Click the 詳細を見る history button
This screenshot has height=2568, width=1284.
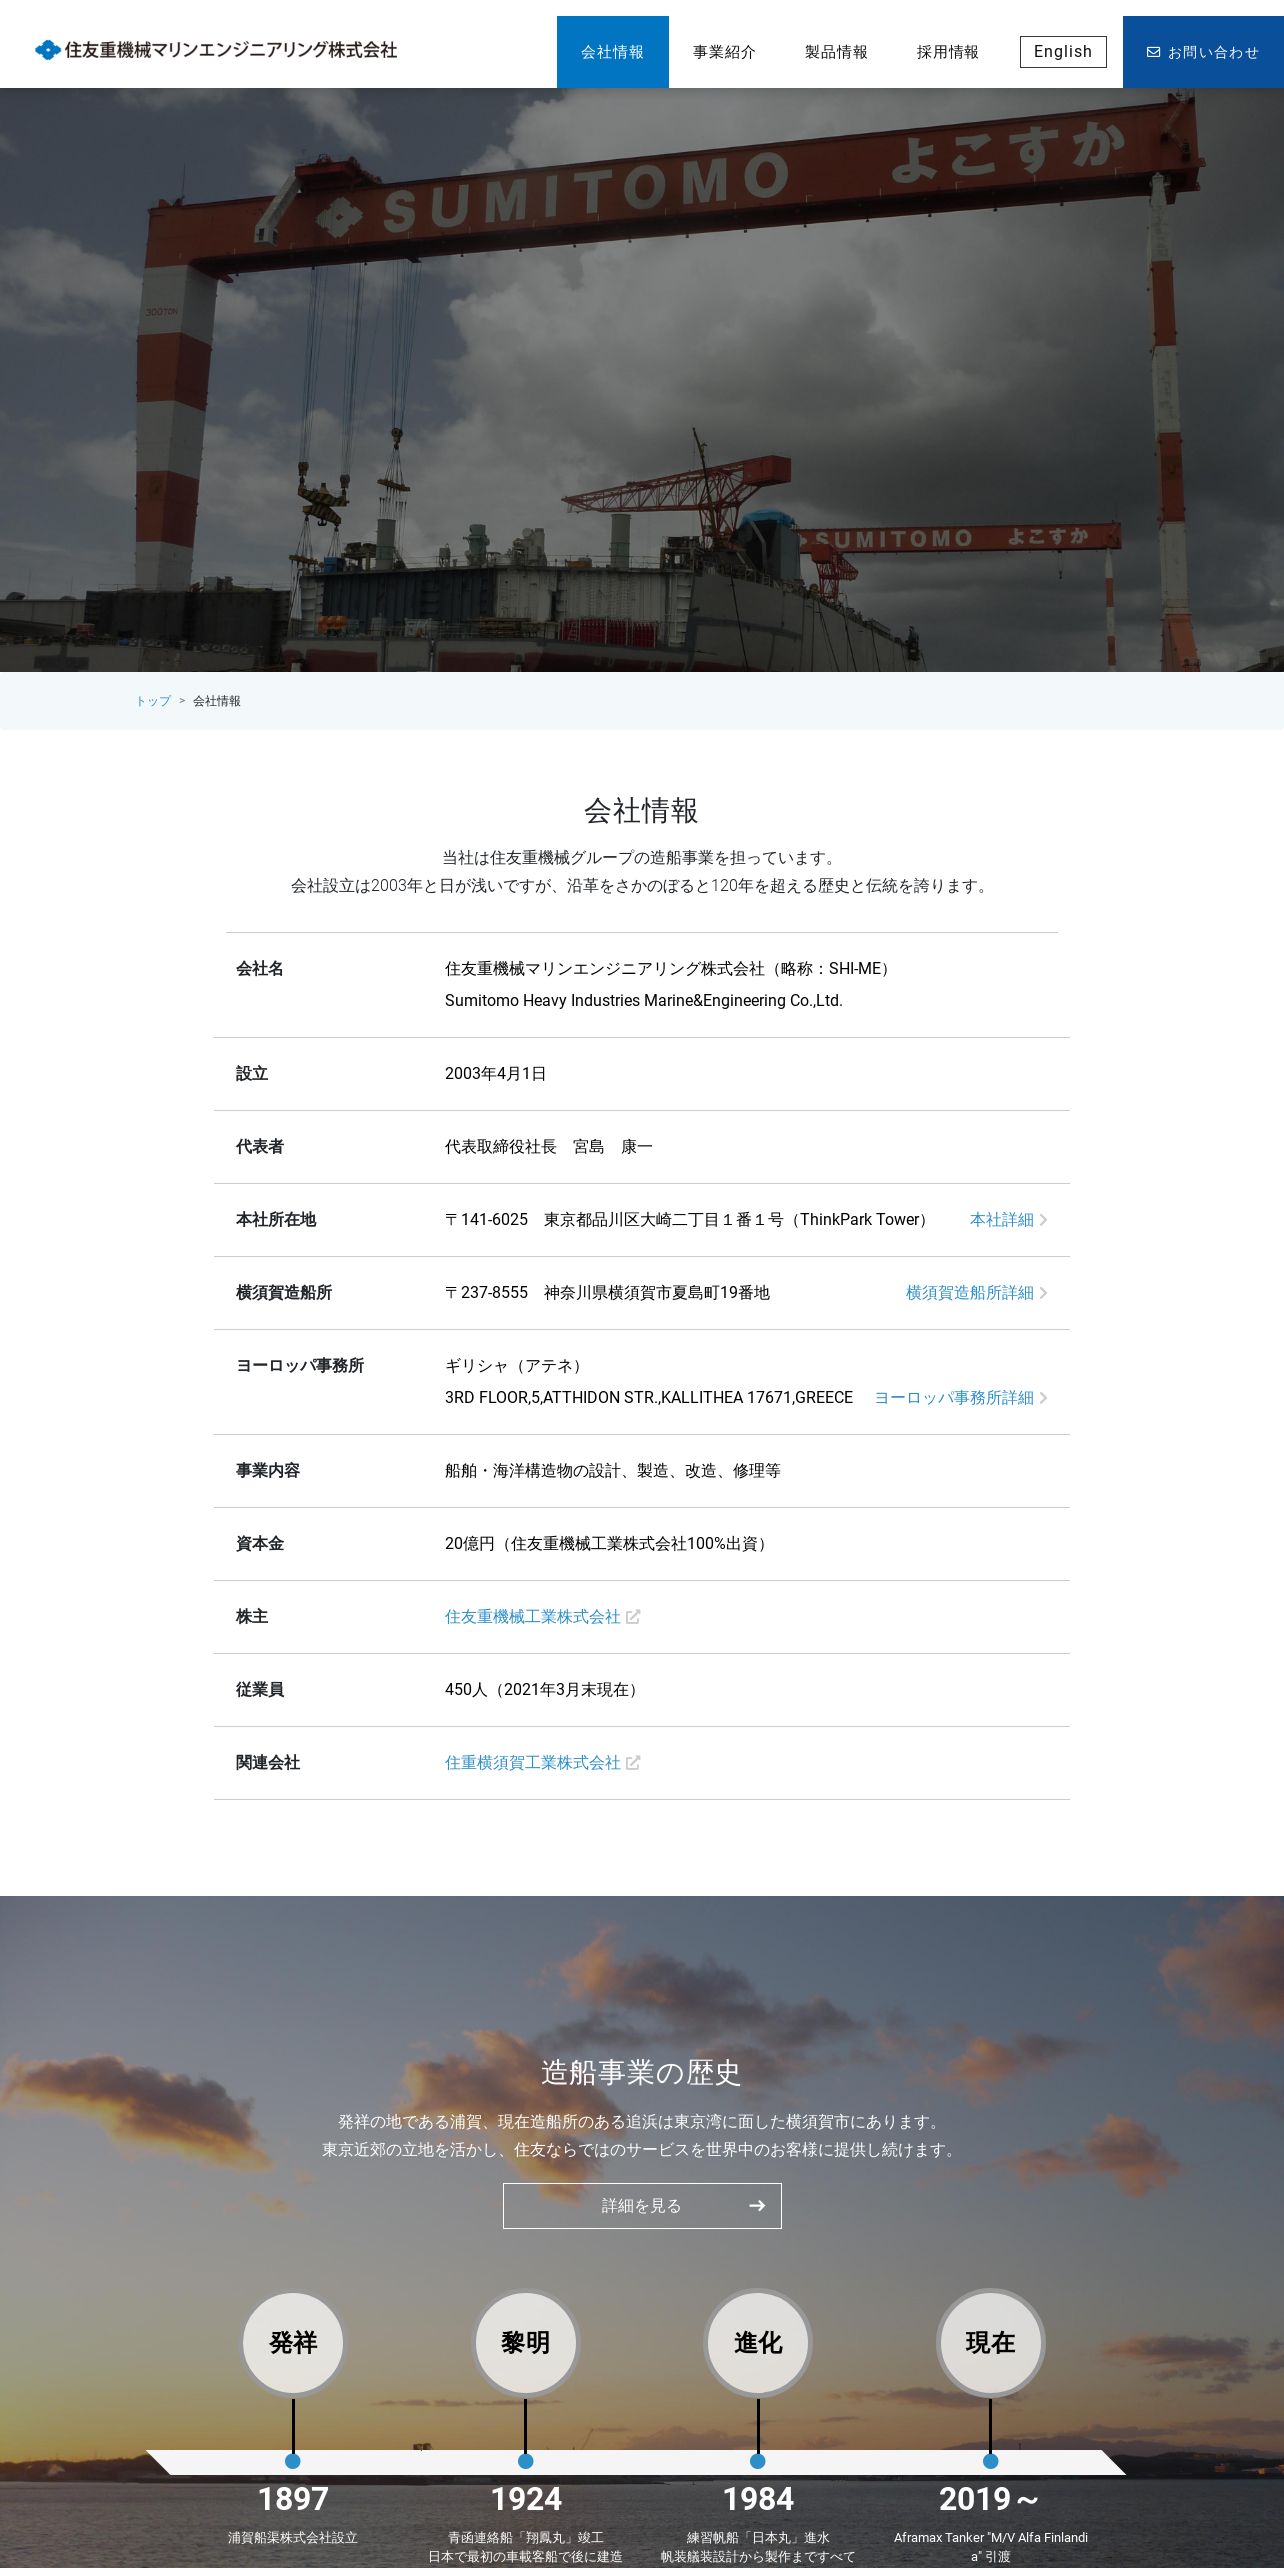[642, 2206]
